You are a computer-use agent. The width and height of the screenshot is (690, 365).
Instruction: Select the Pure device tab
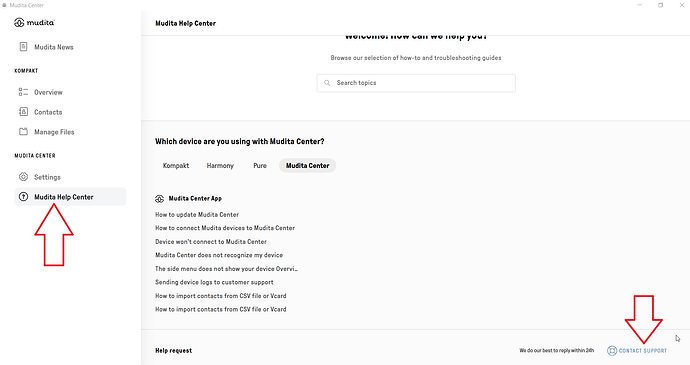coord(260,166)
